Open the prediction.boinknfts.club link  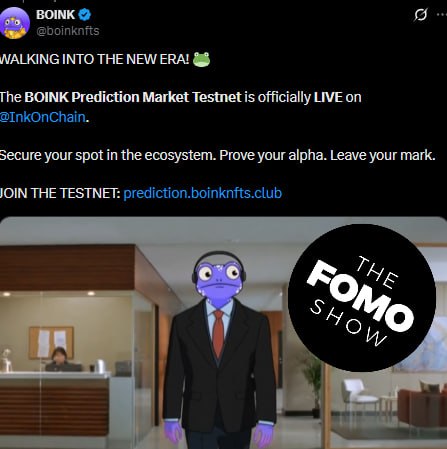(x=203, y=193)
